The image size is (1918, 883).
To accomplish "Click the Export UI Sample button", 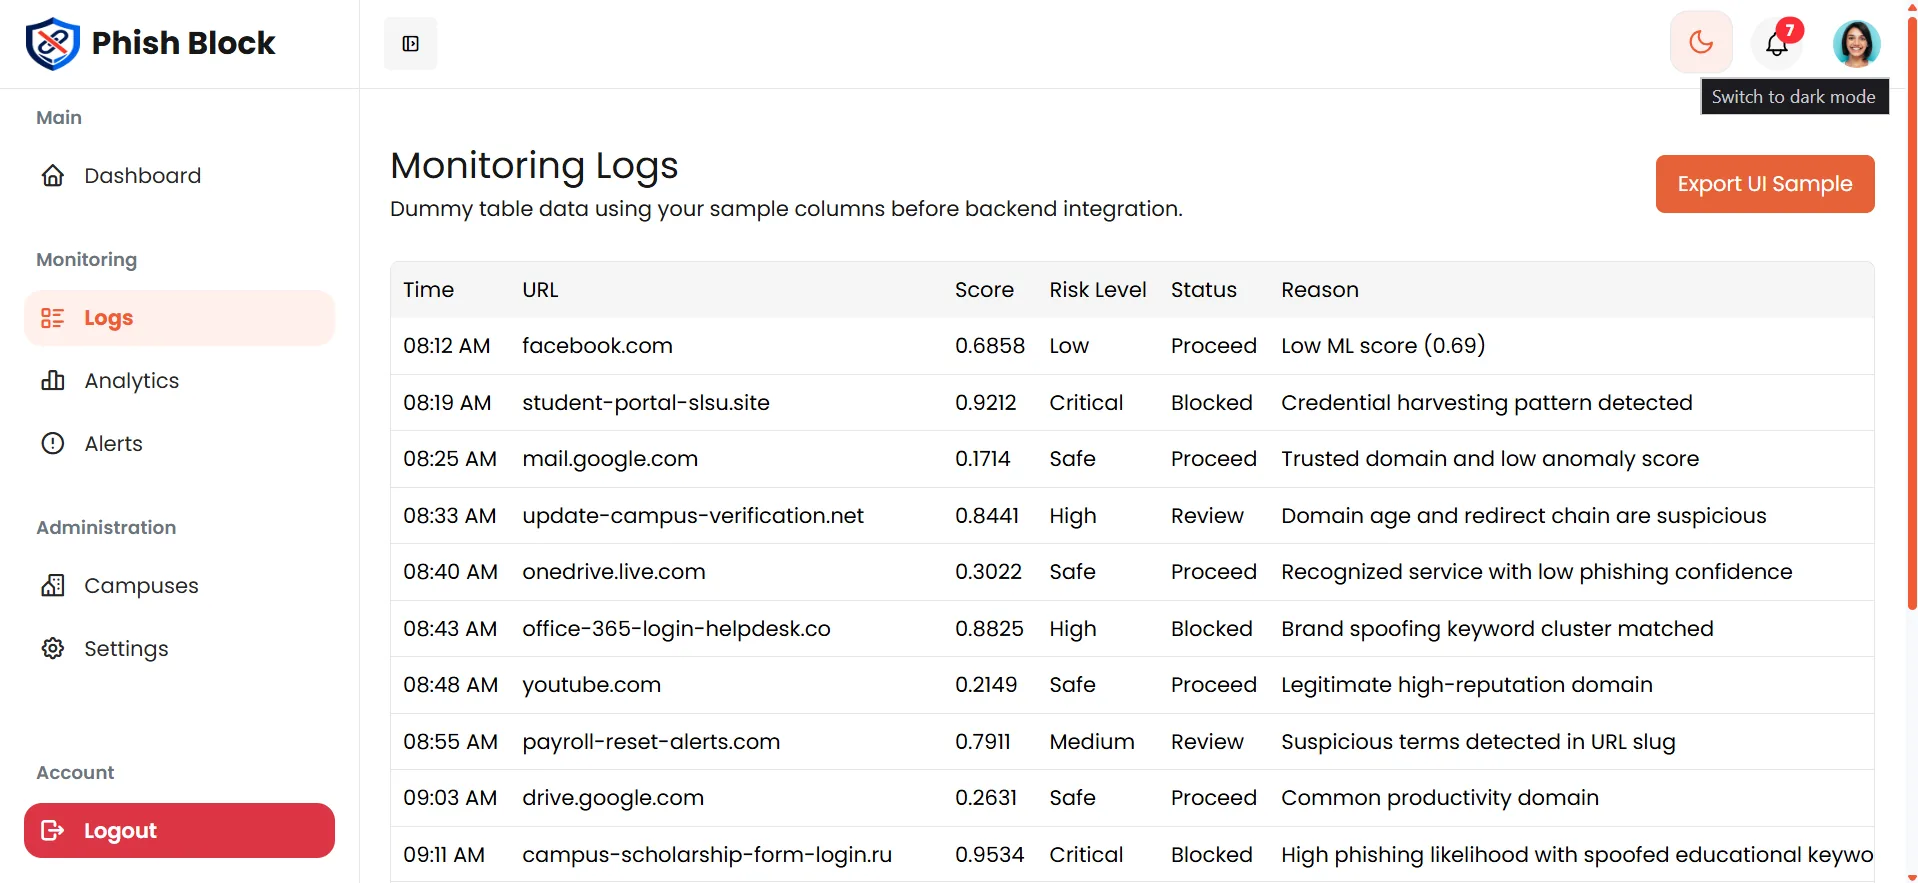I will 1765,184.
